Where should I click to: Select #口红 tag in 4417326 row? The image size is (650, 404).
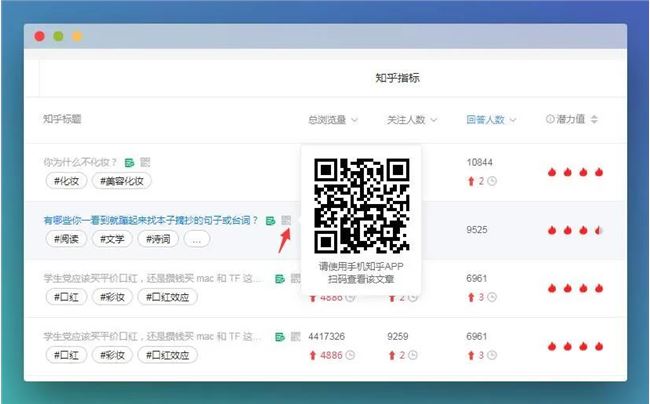[66, 355]
